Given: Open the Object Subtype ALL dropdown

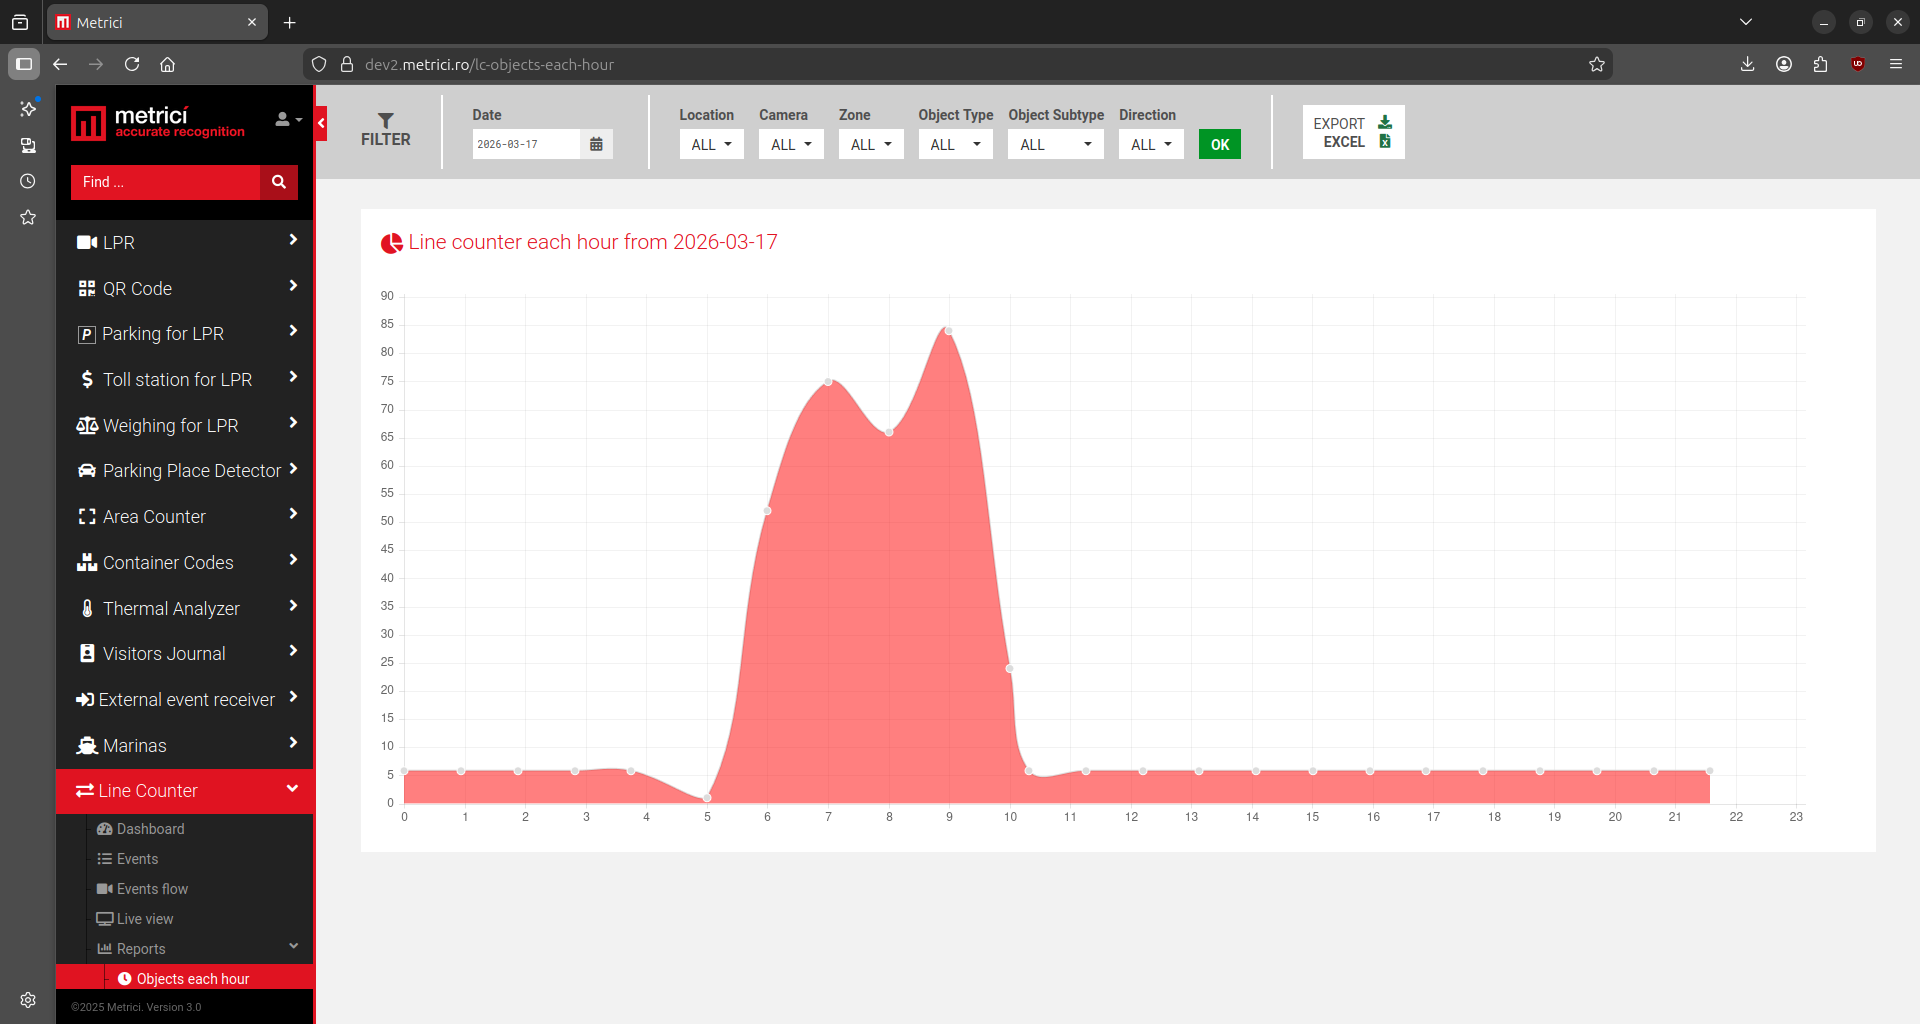Looking at the screenshot, I should [x=1056, y=144].
